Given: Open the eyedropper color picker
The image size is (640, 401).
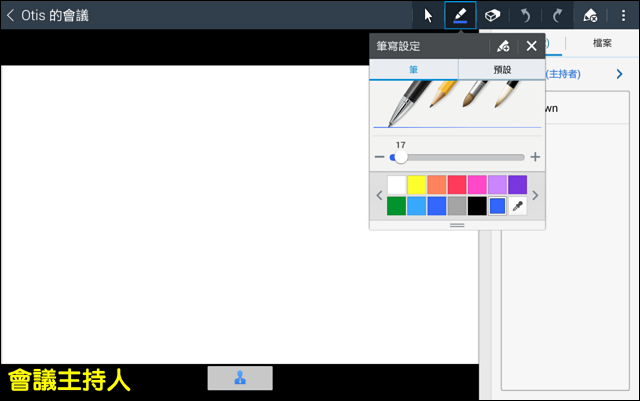Looking at the screenshot, I should click(518, 206).
